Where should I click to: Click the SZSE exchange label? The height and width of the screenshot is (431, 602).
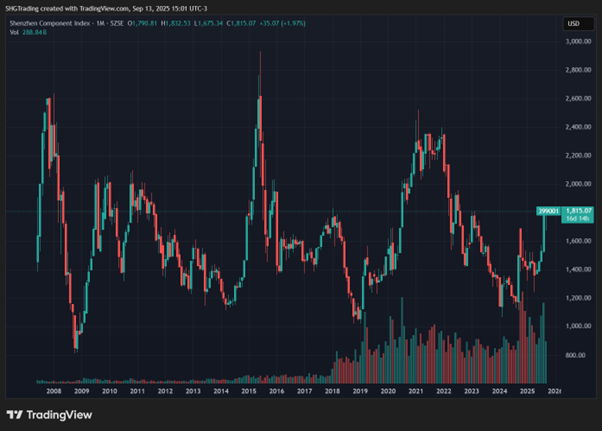pyautogui.click(x=117, y=23)
